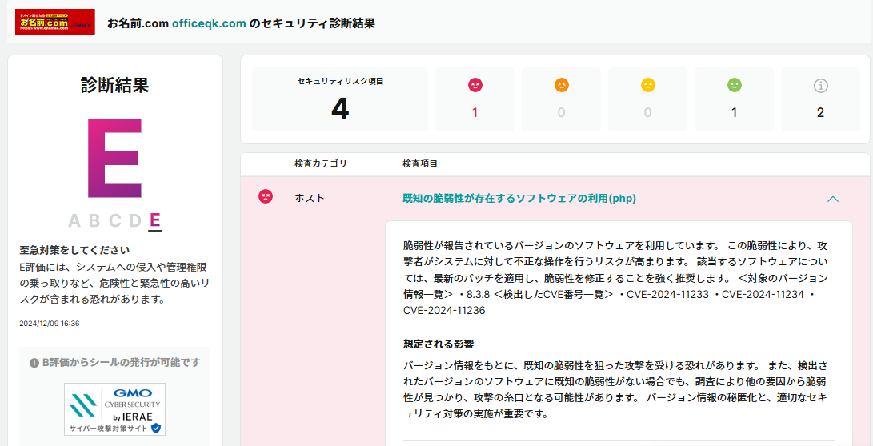Click the A–E grade scale
Image resolution: width=873 pixels, height=446 pixels.
coord(115,221)
